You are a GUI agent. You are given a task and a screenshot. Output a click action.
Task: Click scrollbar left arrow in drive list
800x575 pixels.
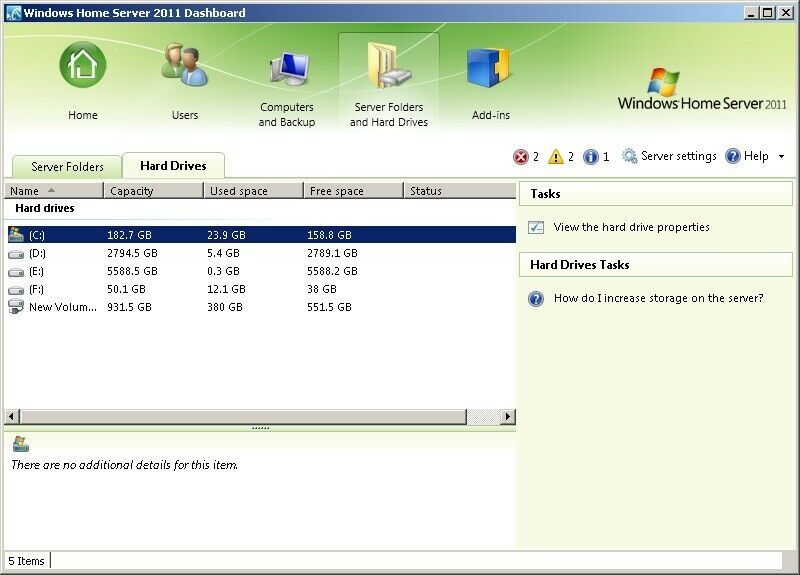point(11,416)
